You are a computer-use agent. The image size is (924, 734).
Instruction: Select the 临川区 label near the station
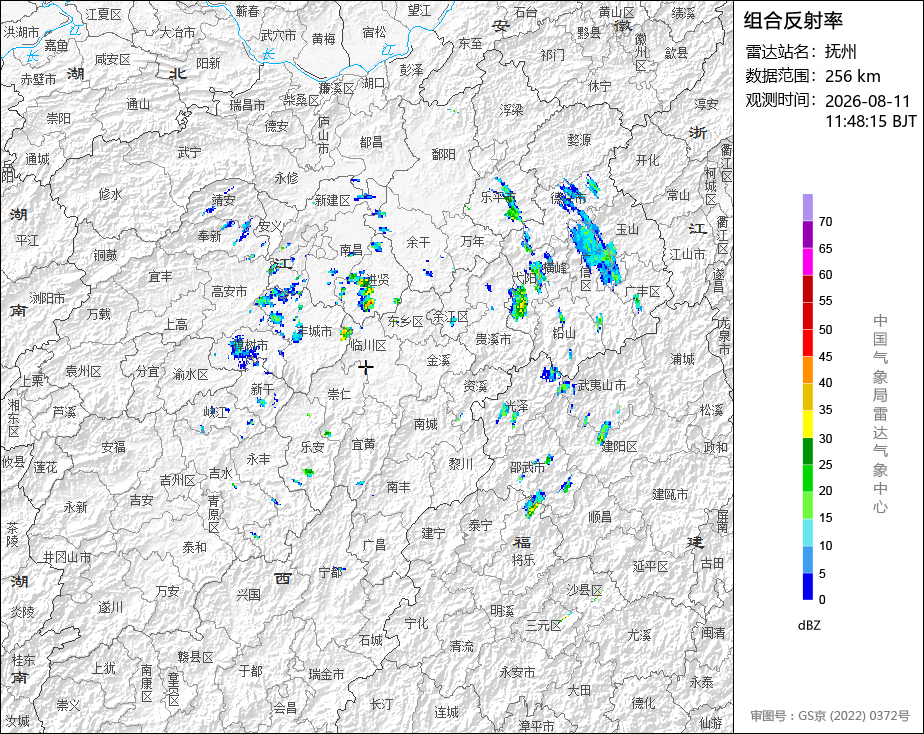368,345
